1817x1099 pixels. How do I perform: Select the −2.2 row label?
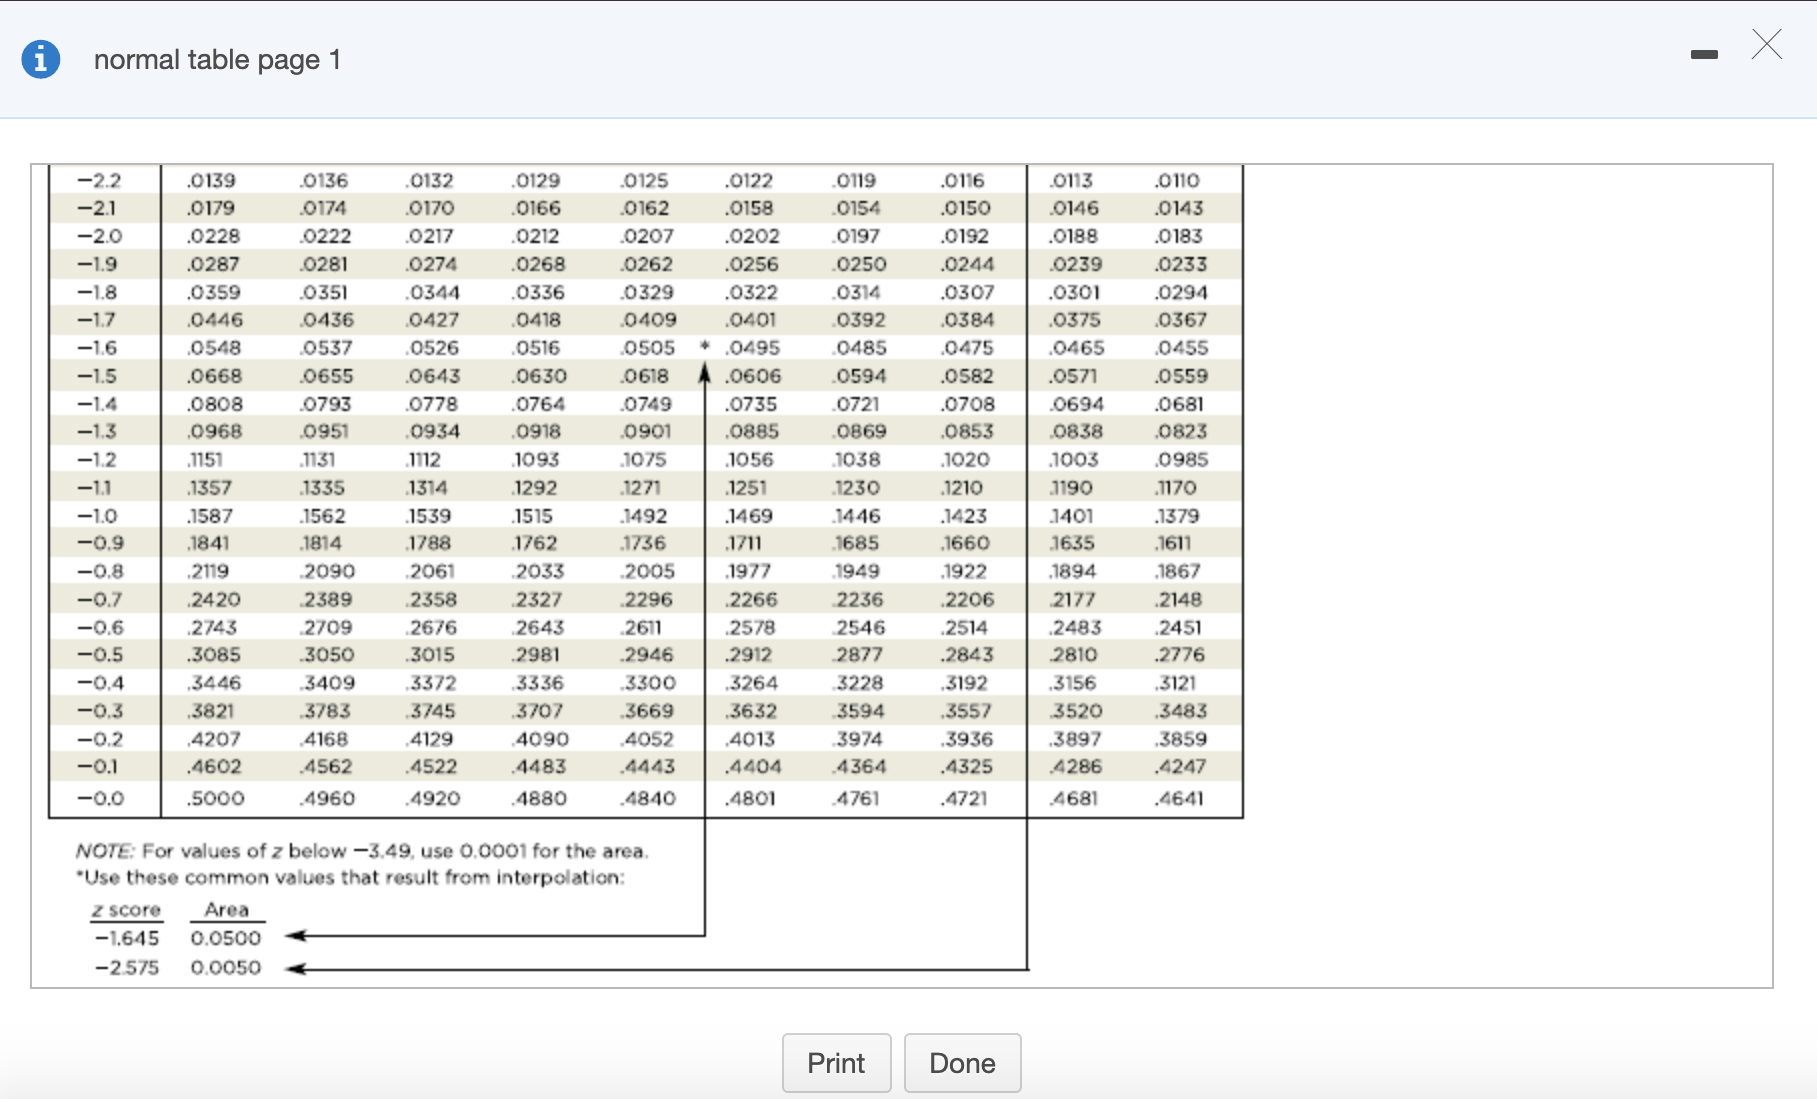(x=99, y=181)
